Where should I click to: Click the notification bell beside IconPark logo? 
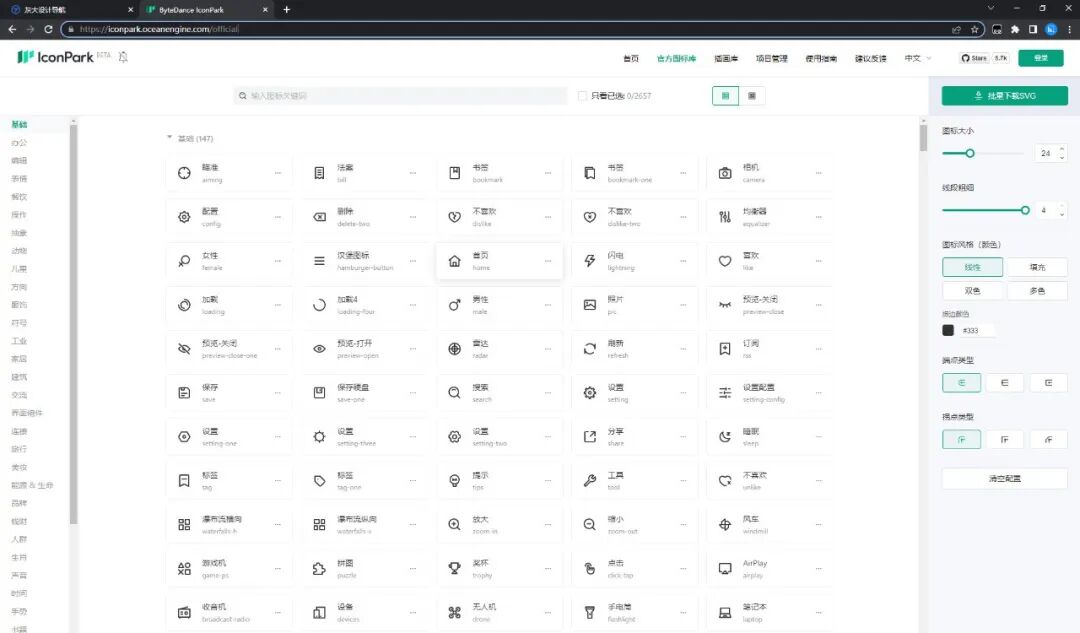pos(123,57)
